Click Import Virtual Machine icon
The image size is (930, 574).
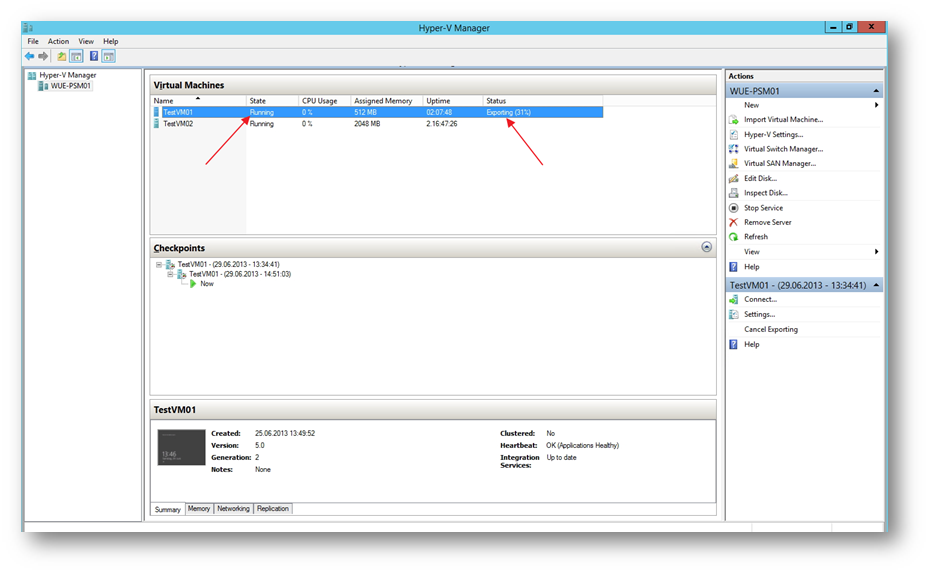click(x=734, y=120)
